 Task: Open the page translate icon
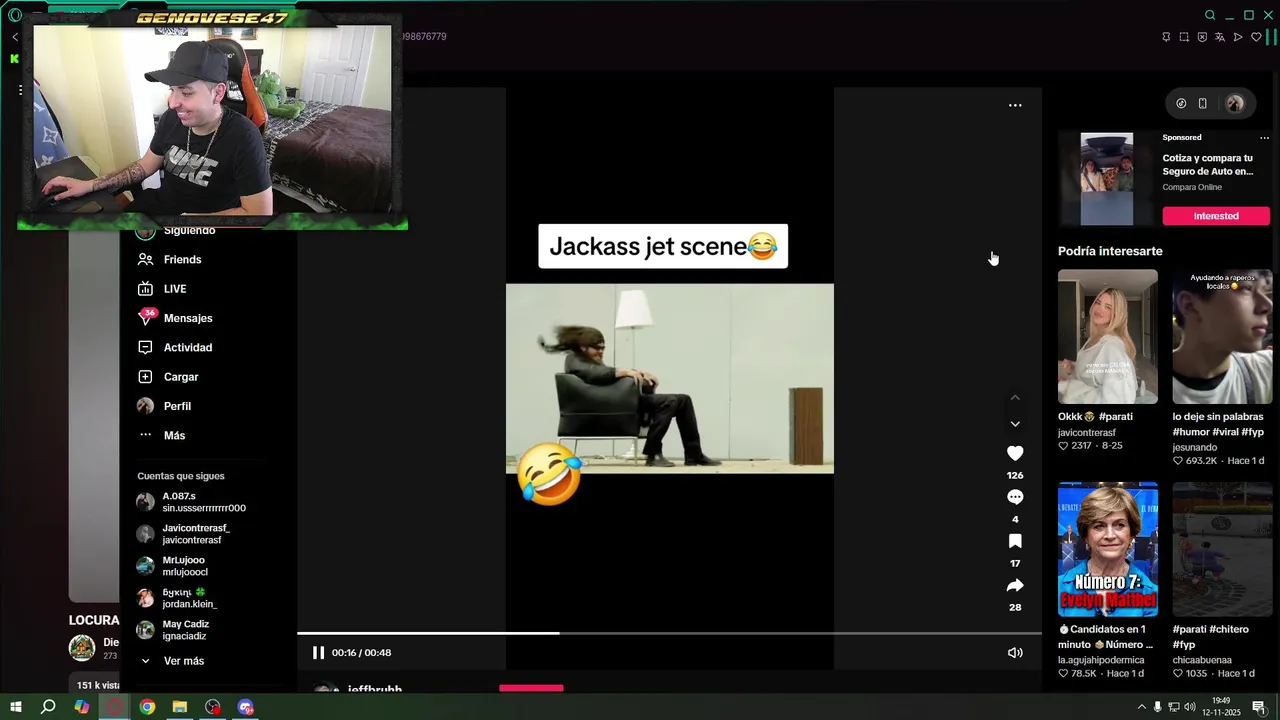pos(1219,37)
